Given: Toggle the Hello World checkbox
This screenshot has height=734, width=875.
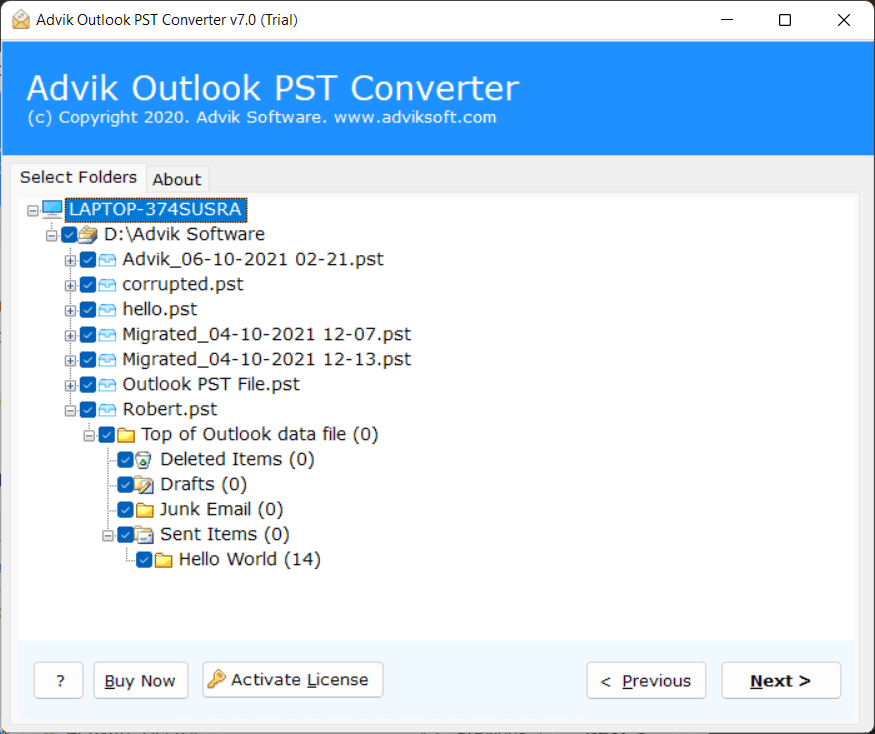Looking at the screenshot, I should click(x=144, y=560).
